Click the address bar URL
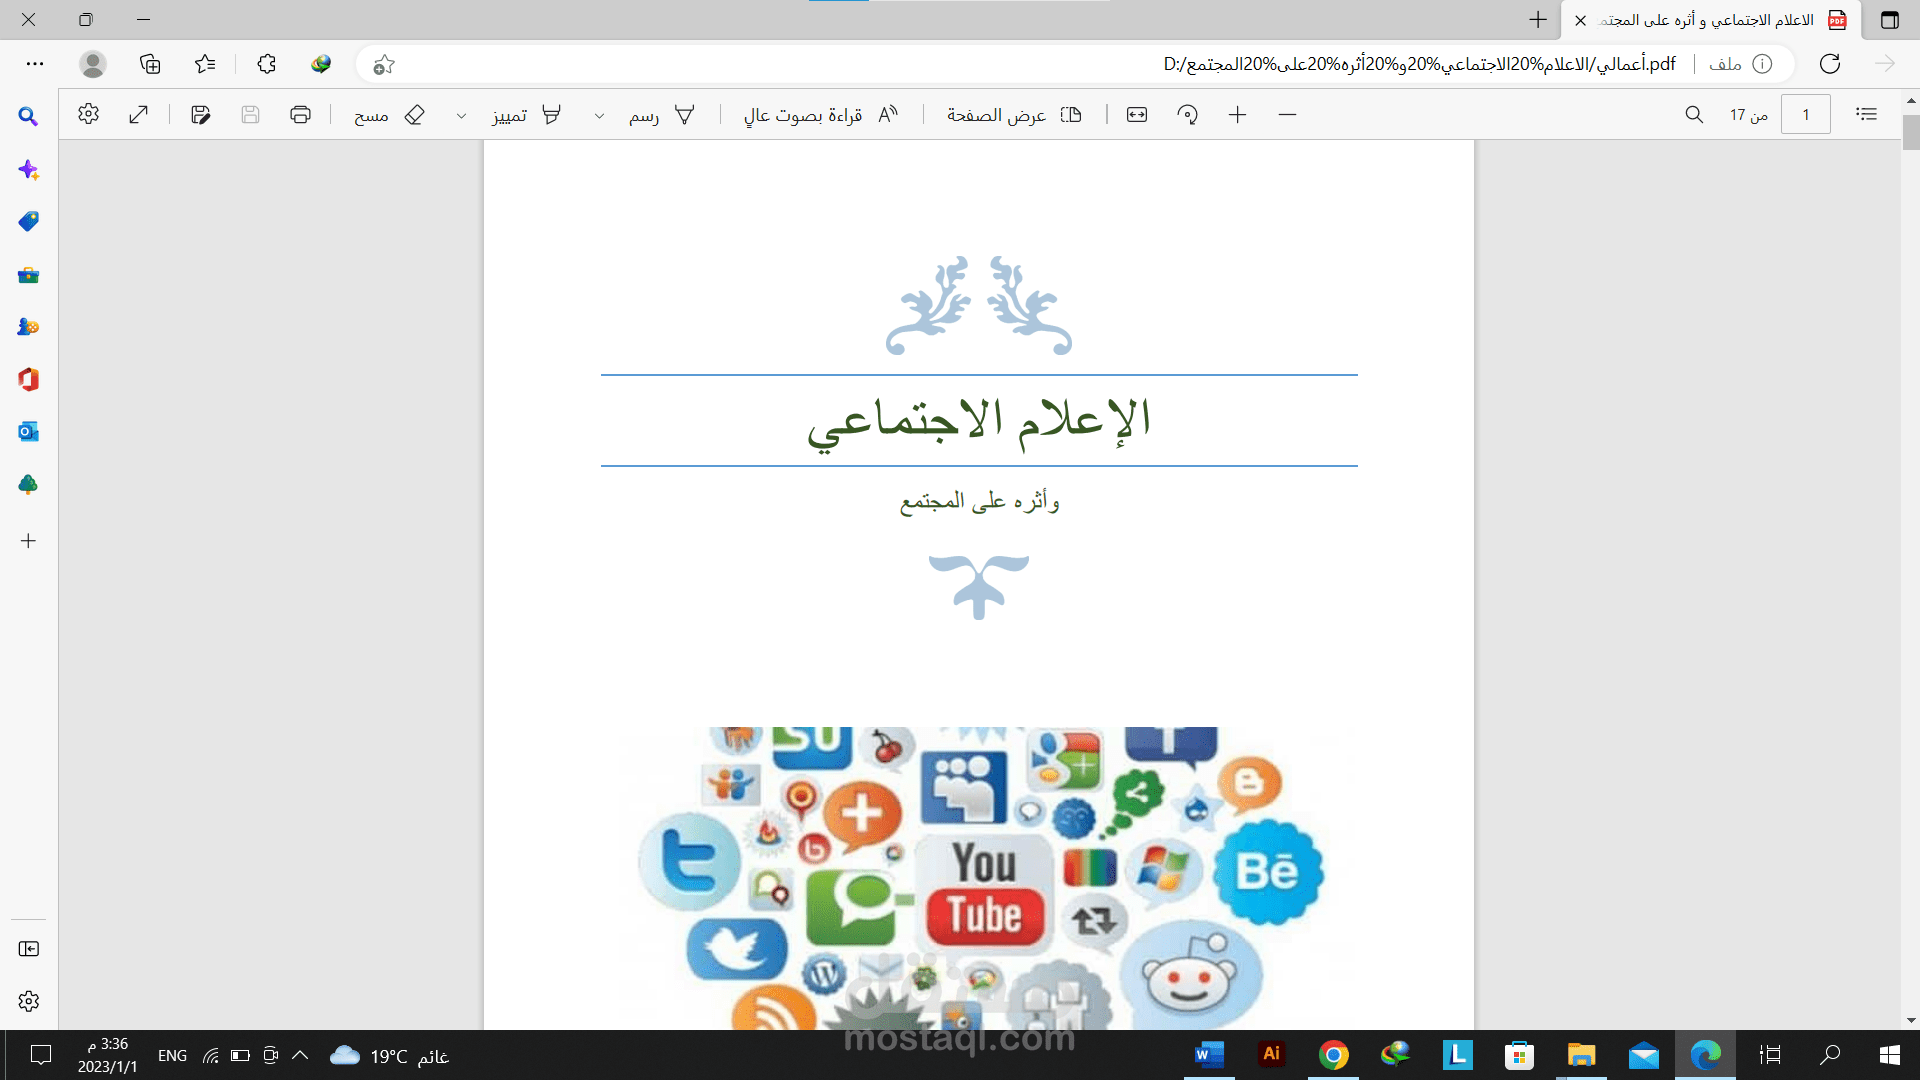Screen dimensions: 1920x1080 (x=1419, y=64)
